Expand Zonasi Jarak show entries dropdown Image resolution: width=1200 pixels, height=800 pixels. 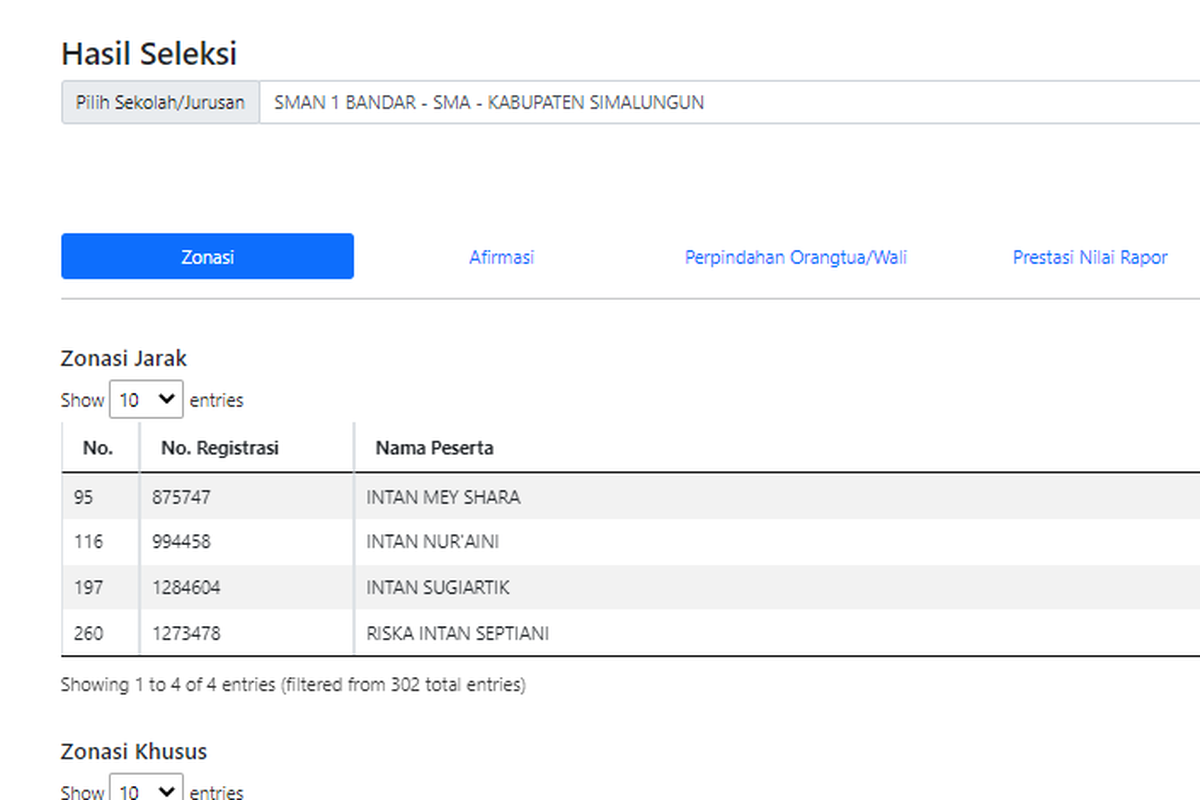146,400
